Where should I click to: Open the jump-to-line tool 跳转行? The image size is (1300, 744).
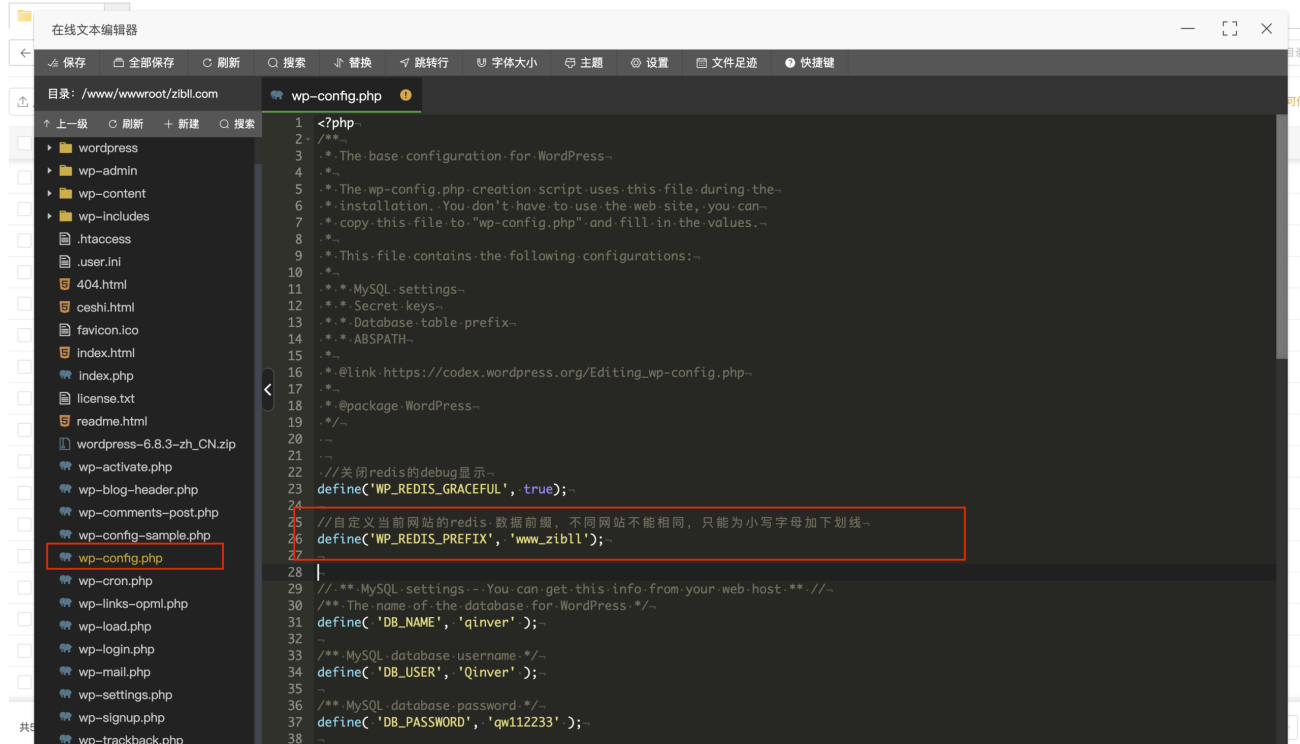point(423,62)
